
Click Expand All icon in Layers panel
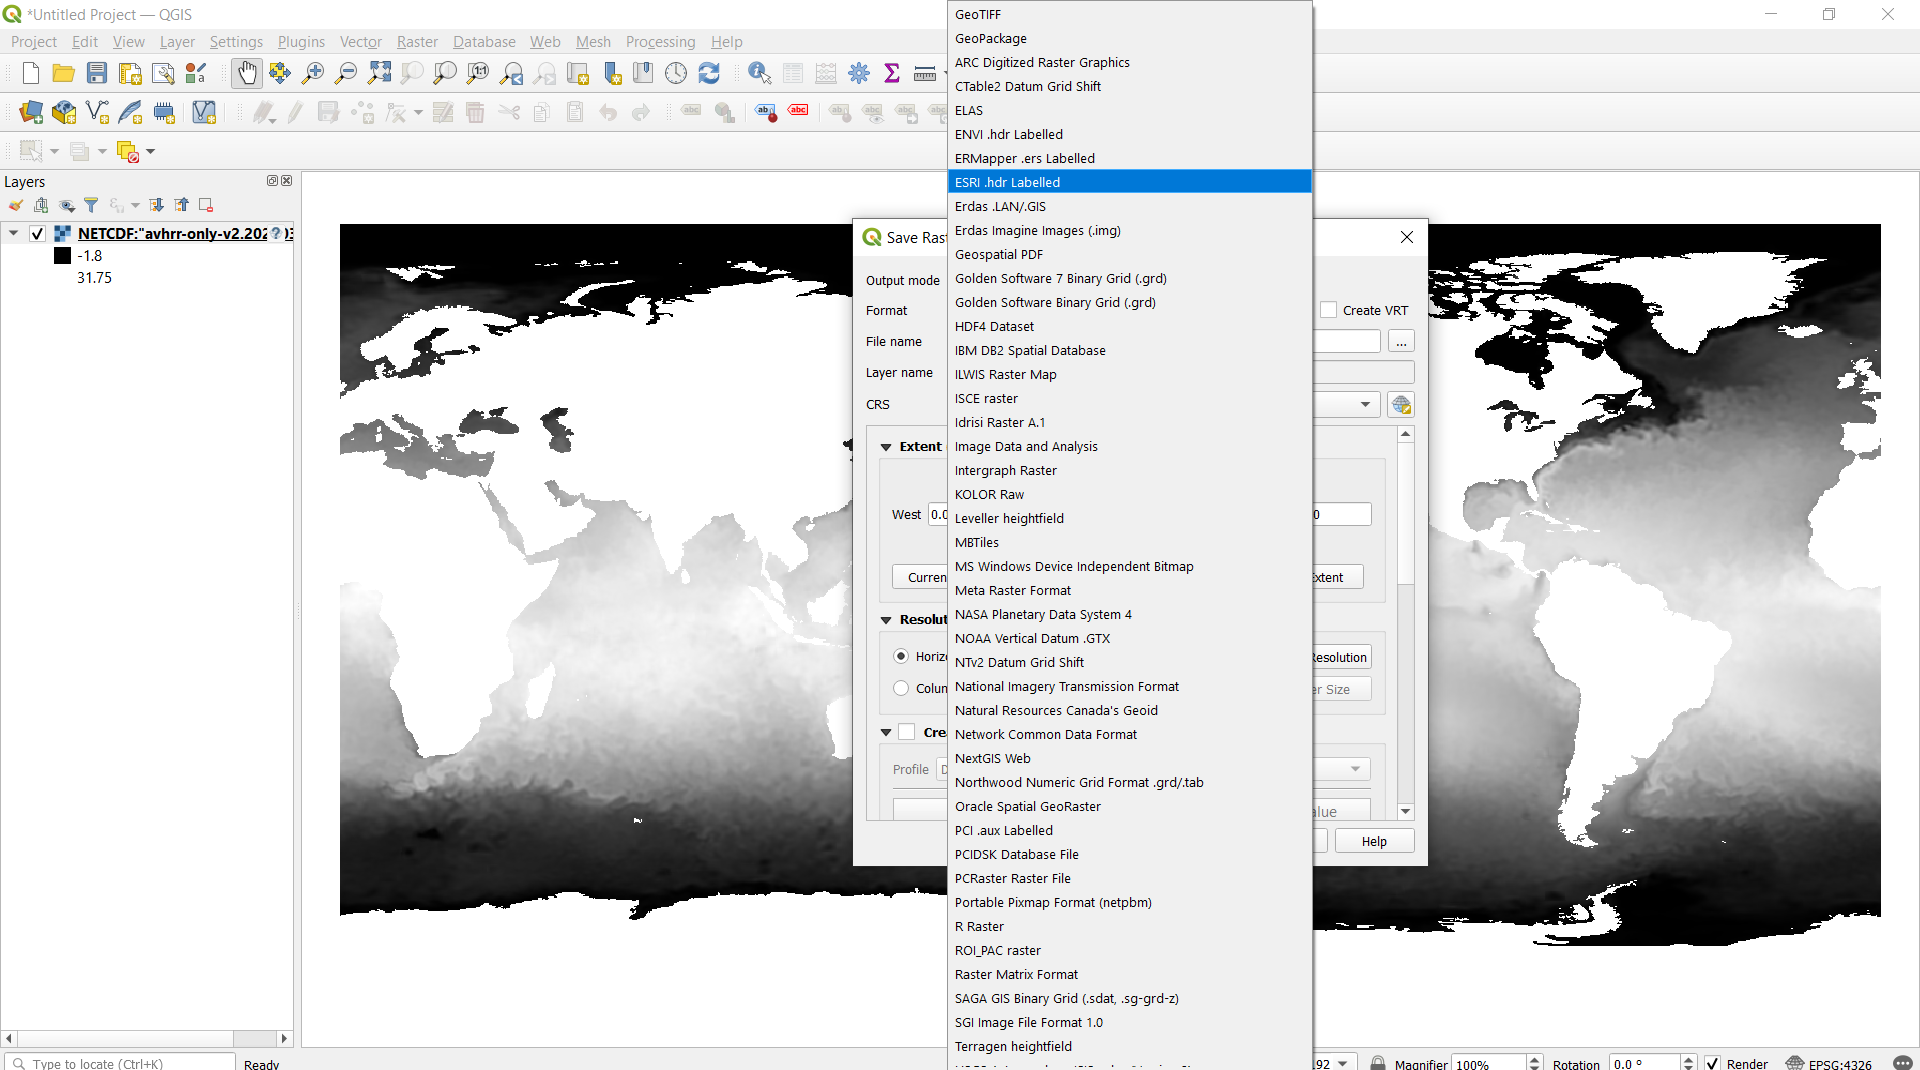(156, 205)
